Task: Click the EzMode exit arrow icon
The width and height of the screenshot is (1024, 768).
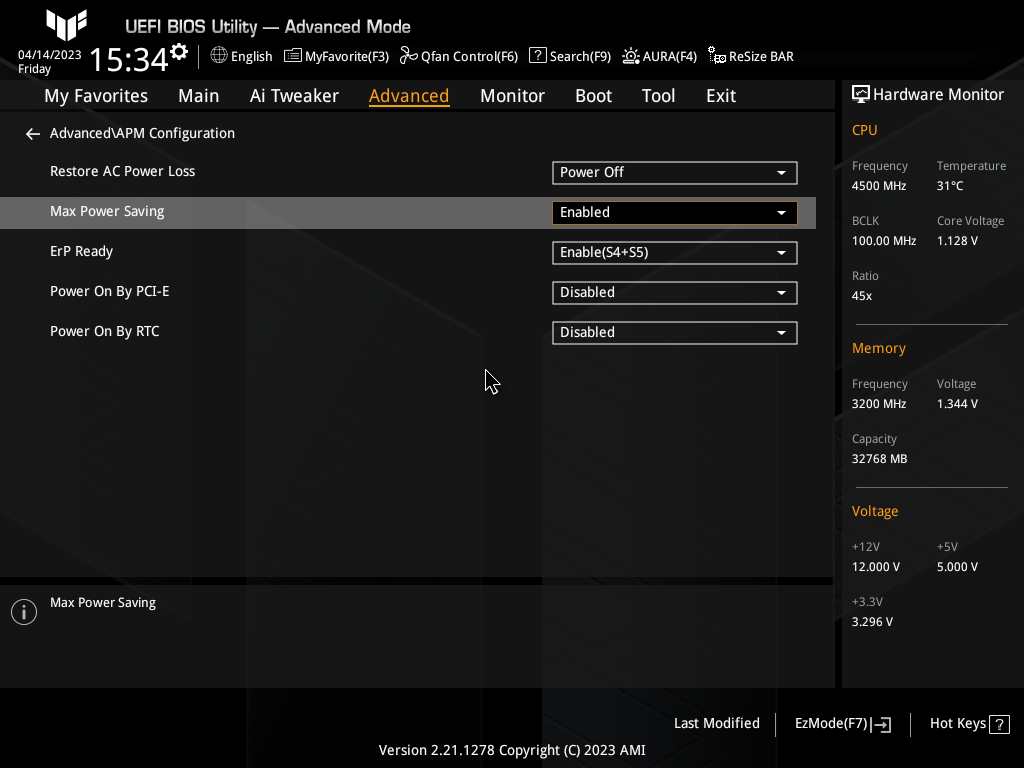Action: tap(881, 724)
